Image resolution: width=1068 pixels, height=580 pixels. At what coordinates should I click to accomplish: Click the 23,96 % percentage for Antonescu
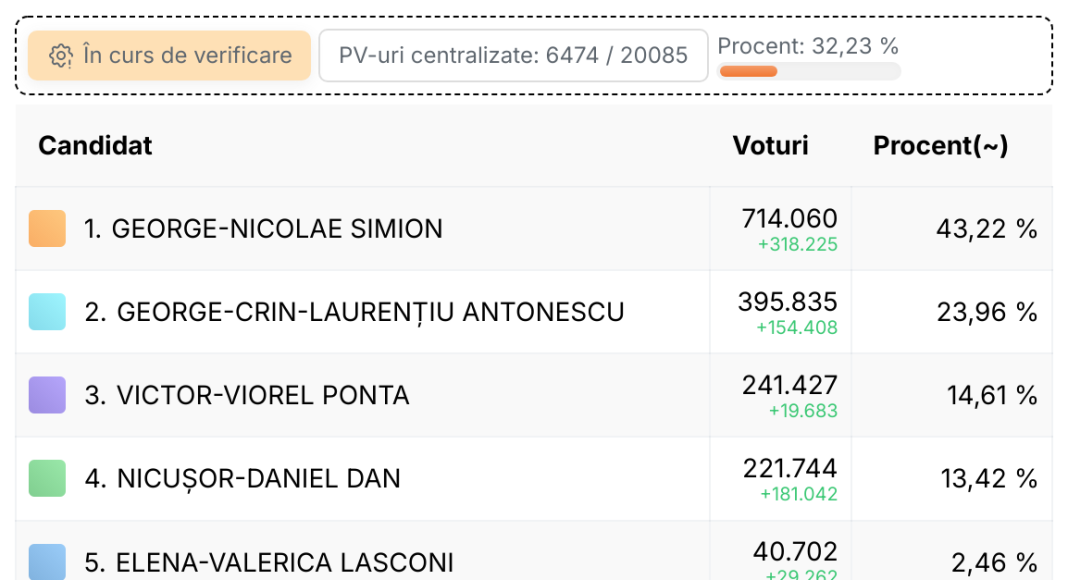(x=987, y=312)
